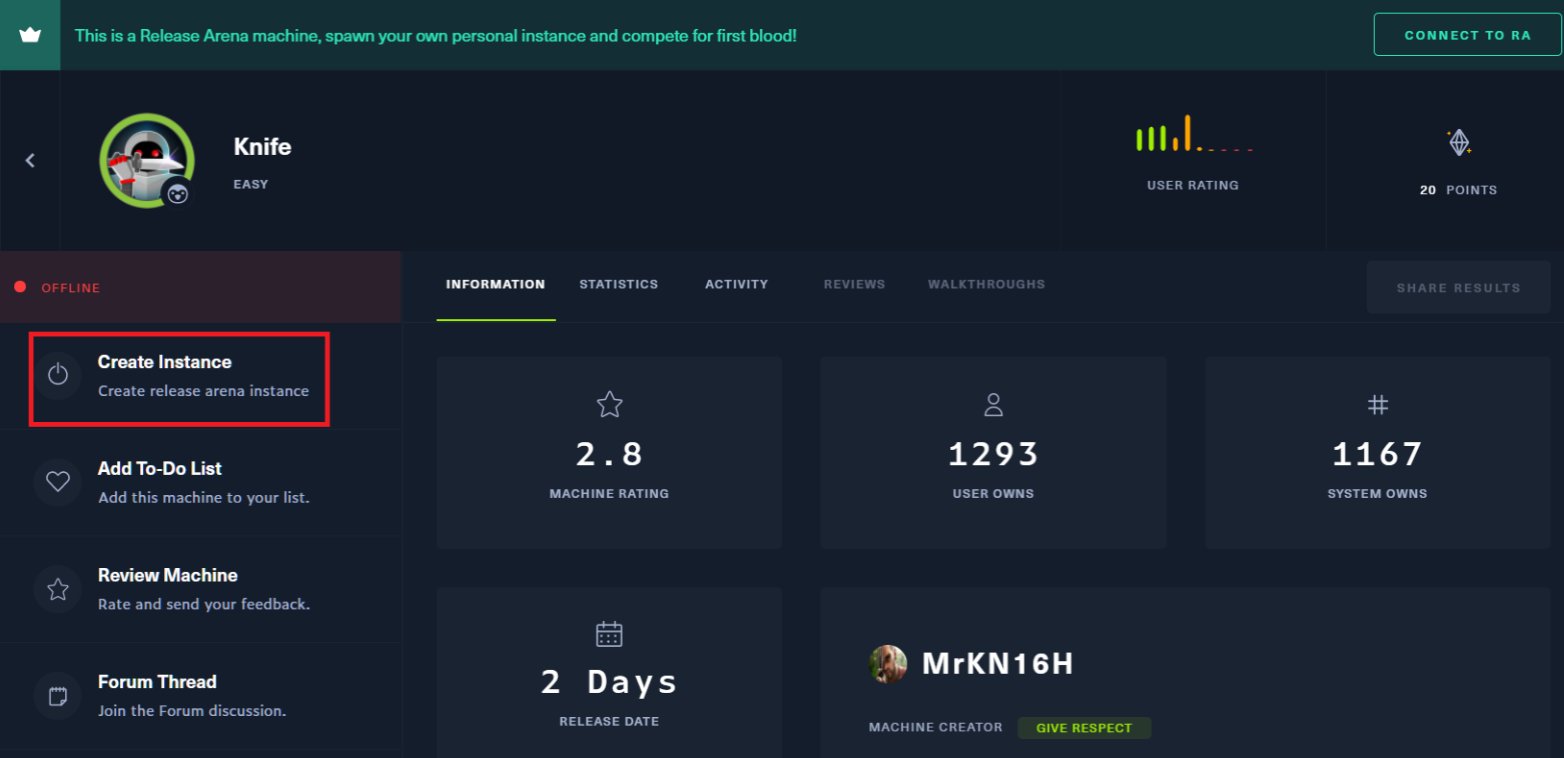Click the user rating bar chart
The image size is (1564, 758).
click(1193, 134)
